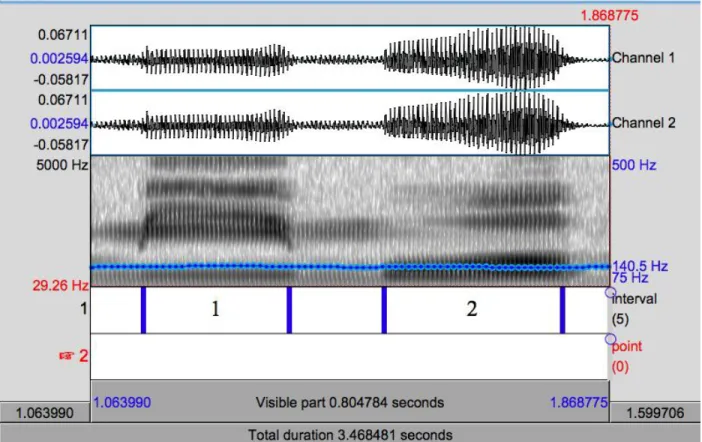702x442 pixels.
Task: Click the empty interval between labels 1 and 2
Action: coord(337,310)
